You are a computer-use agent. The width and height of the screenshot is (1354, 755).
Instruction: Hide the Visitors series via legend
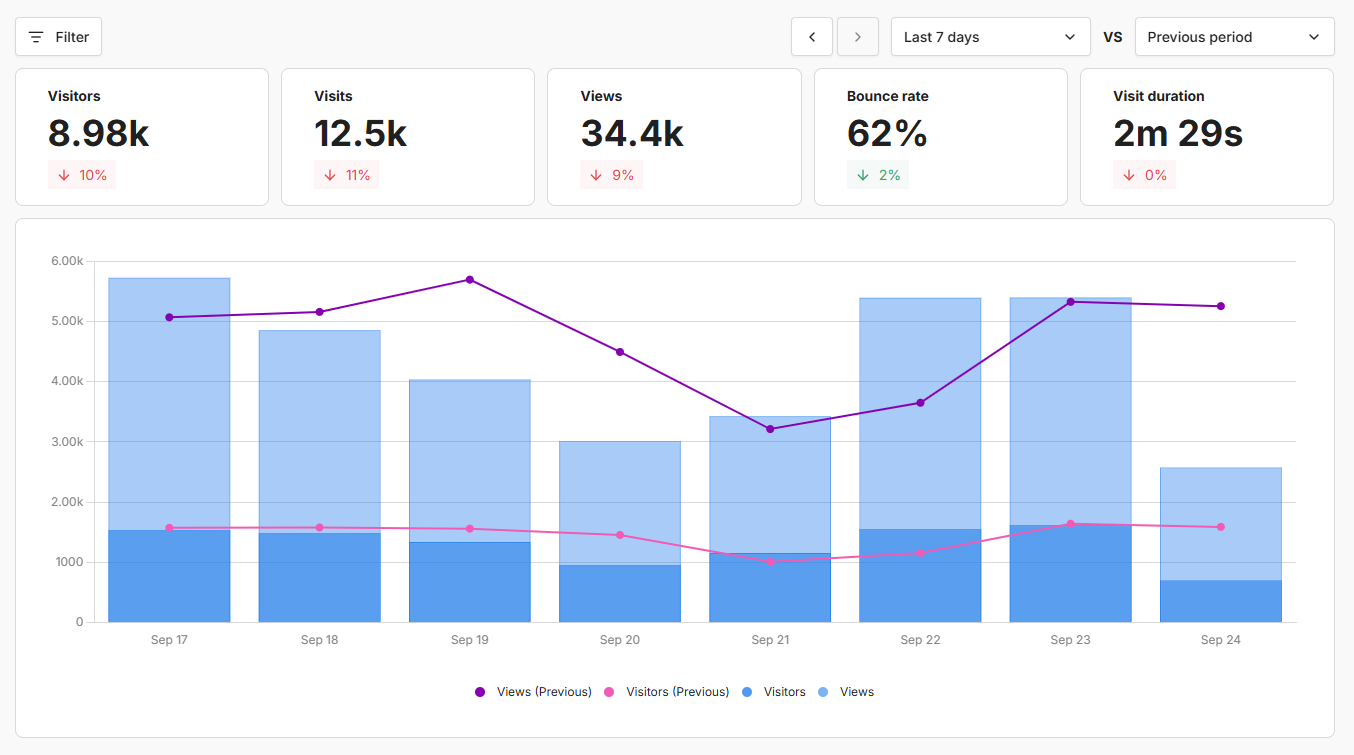(x=774, y=692)
